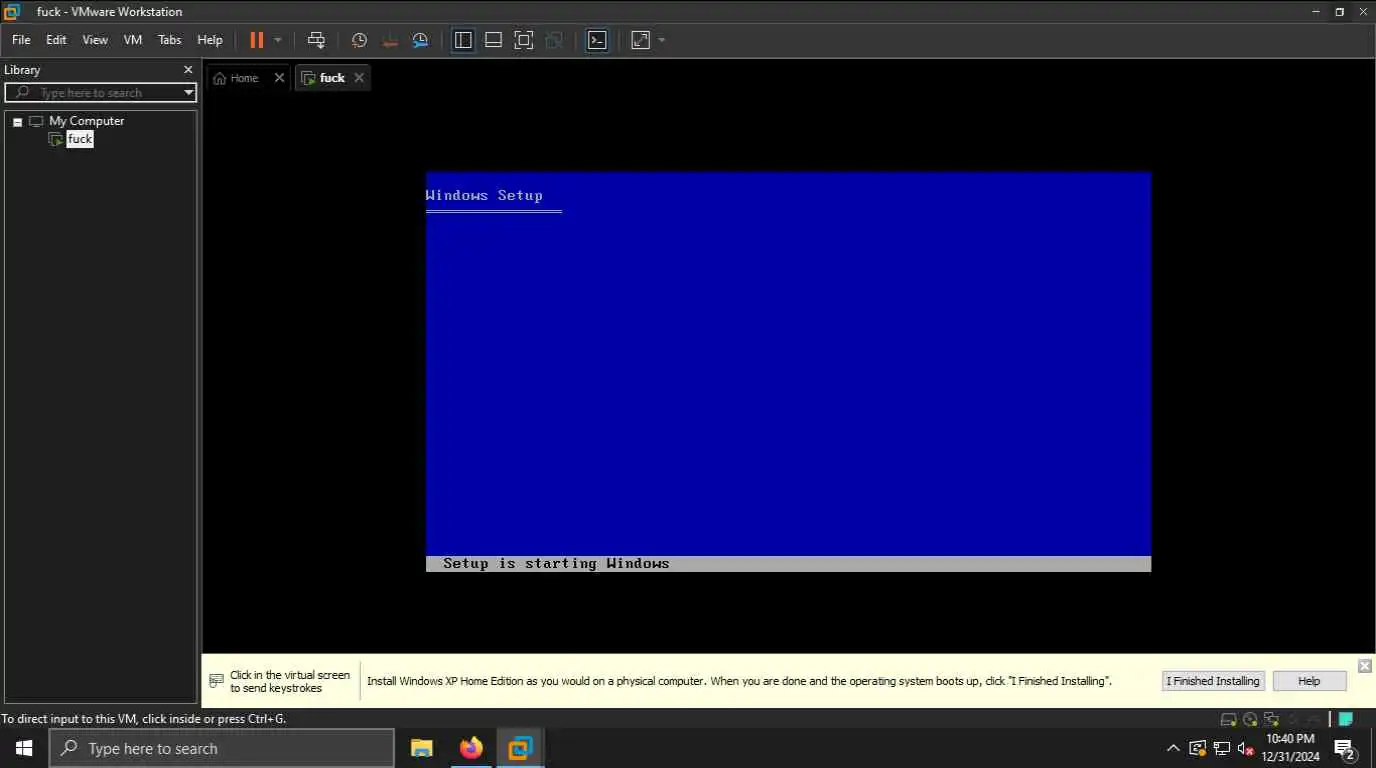Toggle the console view button
The height and width of the screenshot is (768, 1376).
click(597, 40)
